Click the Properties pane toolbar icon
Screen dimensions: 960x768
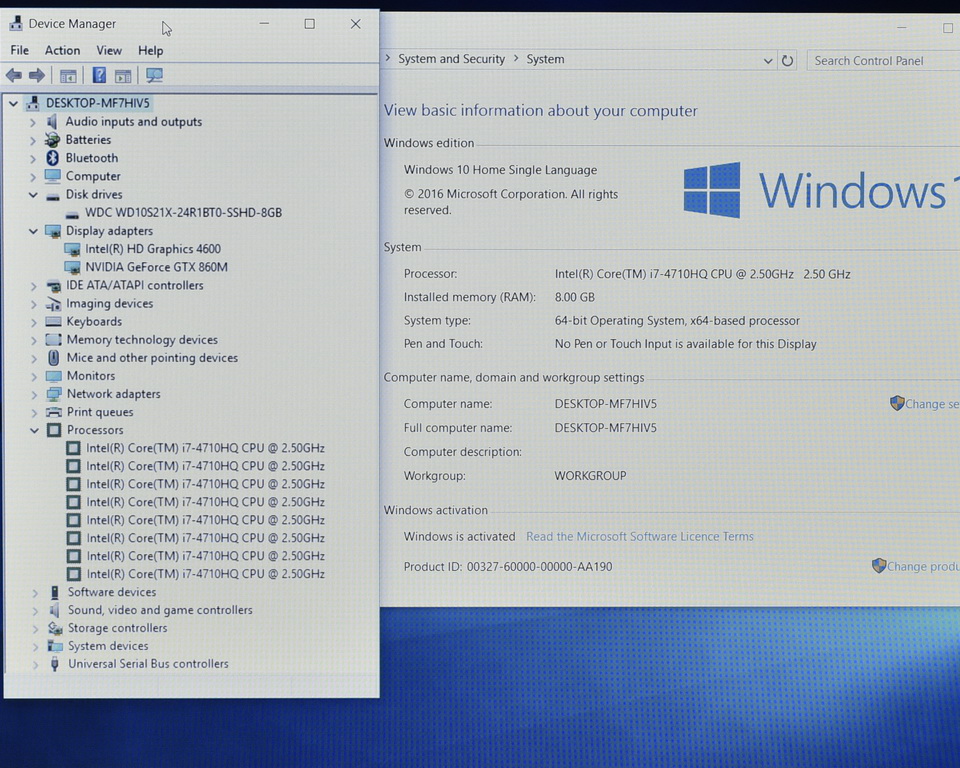[123, 76]
